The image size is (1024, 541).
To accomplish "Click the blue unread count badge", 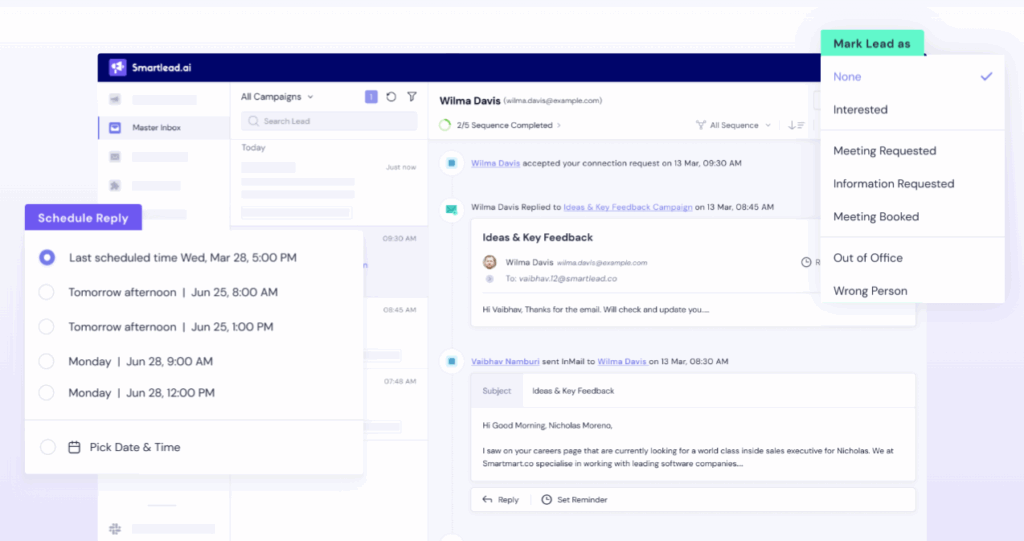I will coord(371,97).
